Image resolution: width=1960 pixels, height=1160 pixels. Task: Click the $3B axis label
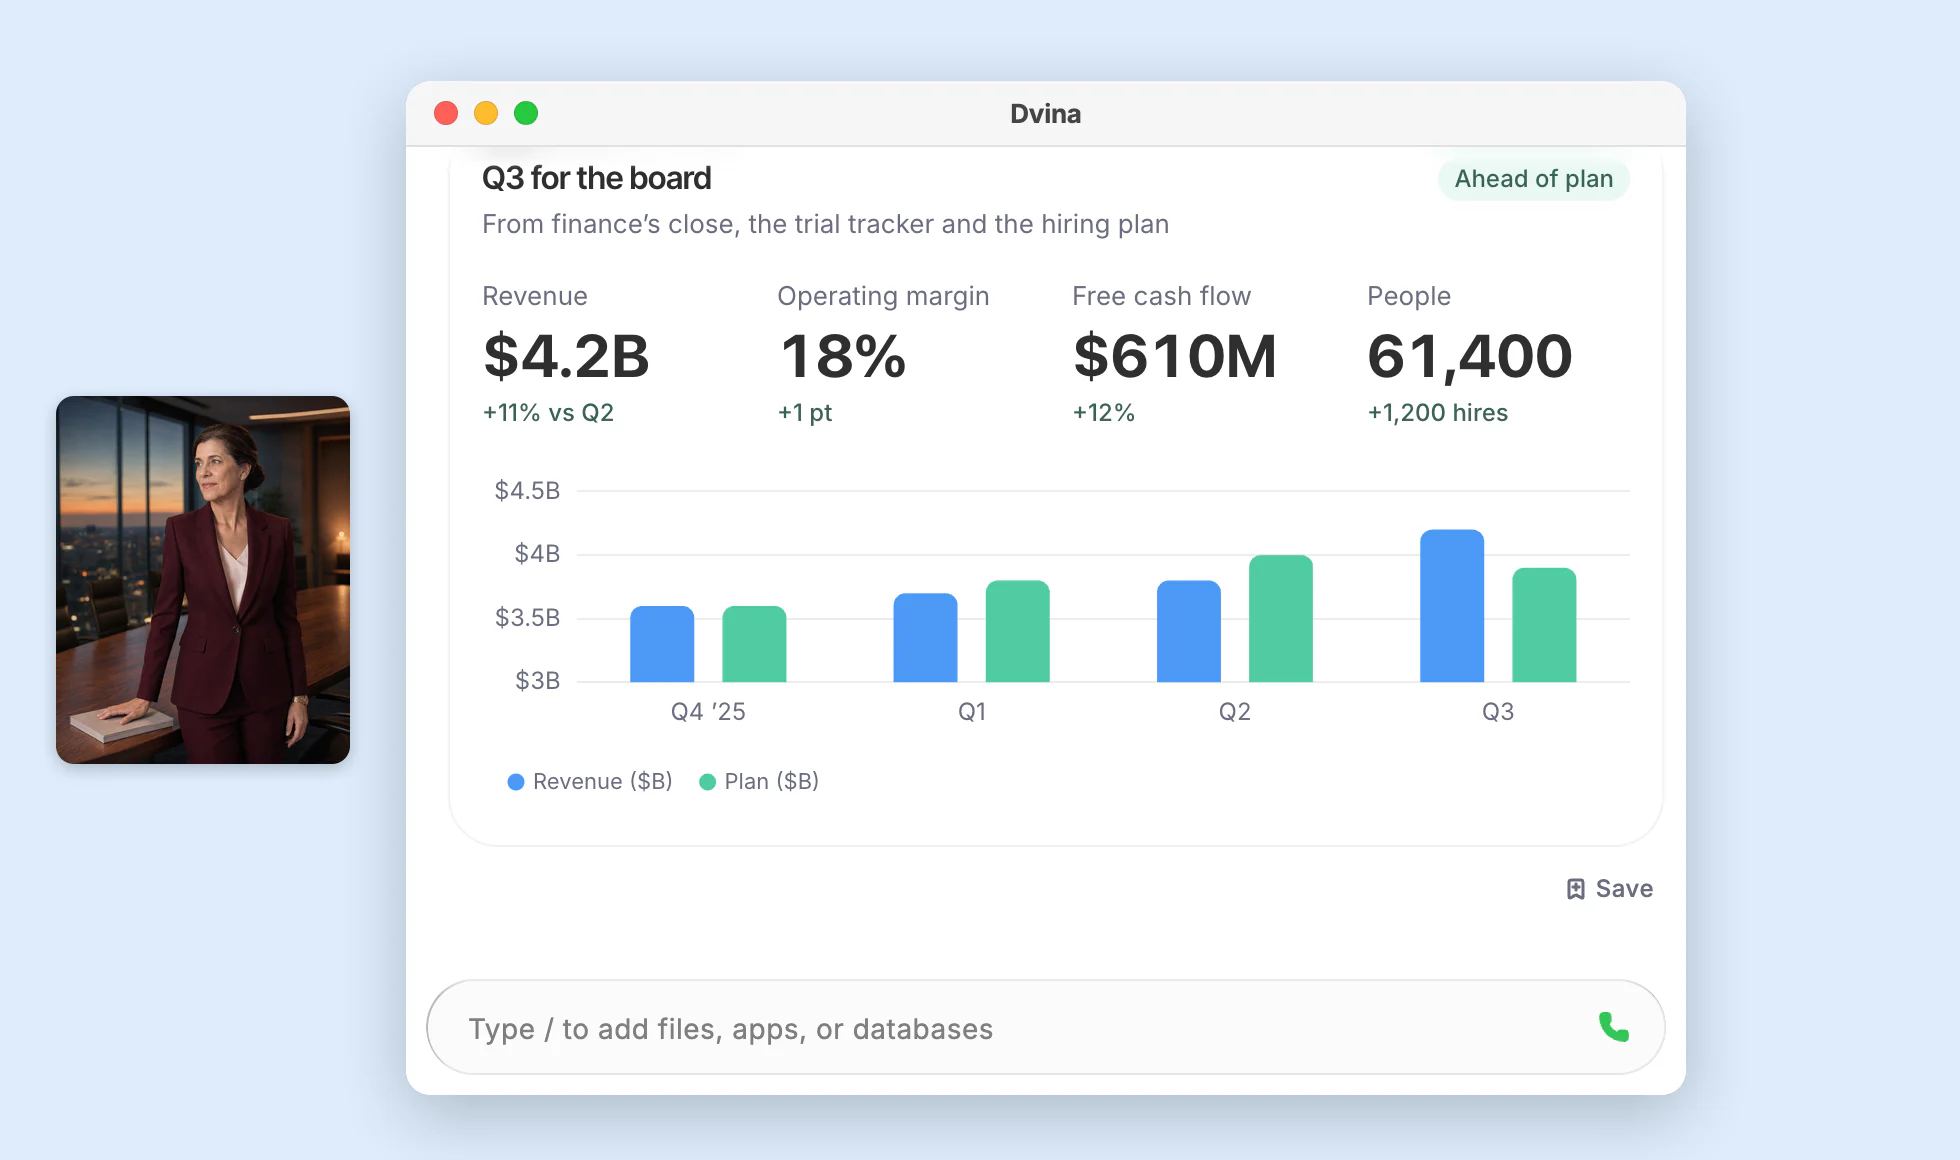click(537, 680)
